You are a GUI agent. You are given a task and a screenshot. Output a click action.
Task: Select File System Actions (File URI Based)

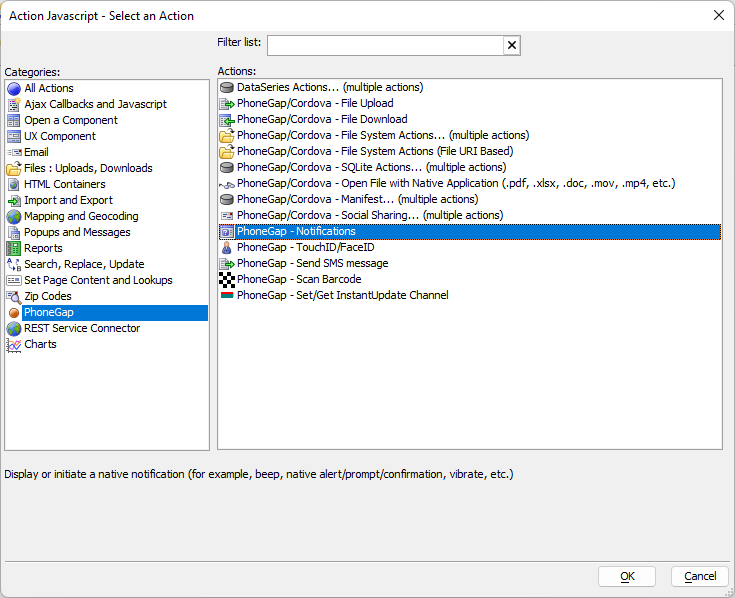[x=375, y=151]
